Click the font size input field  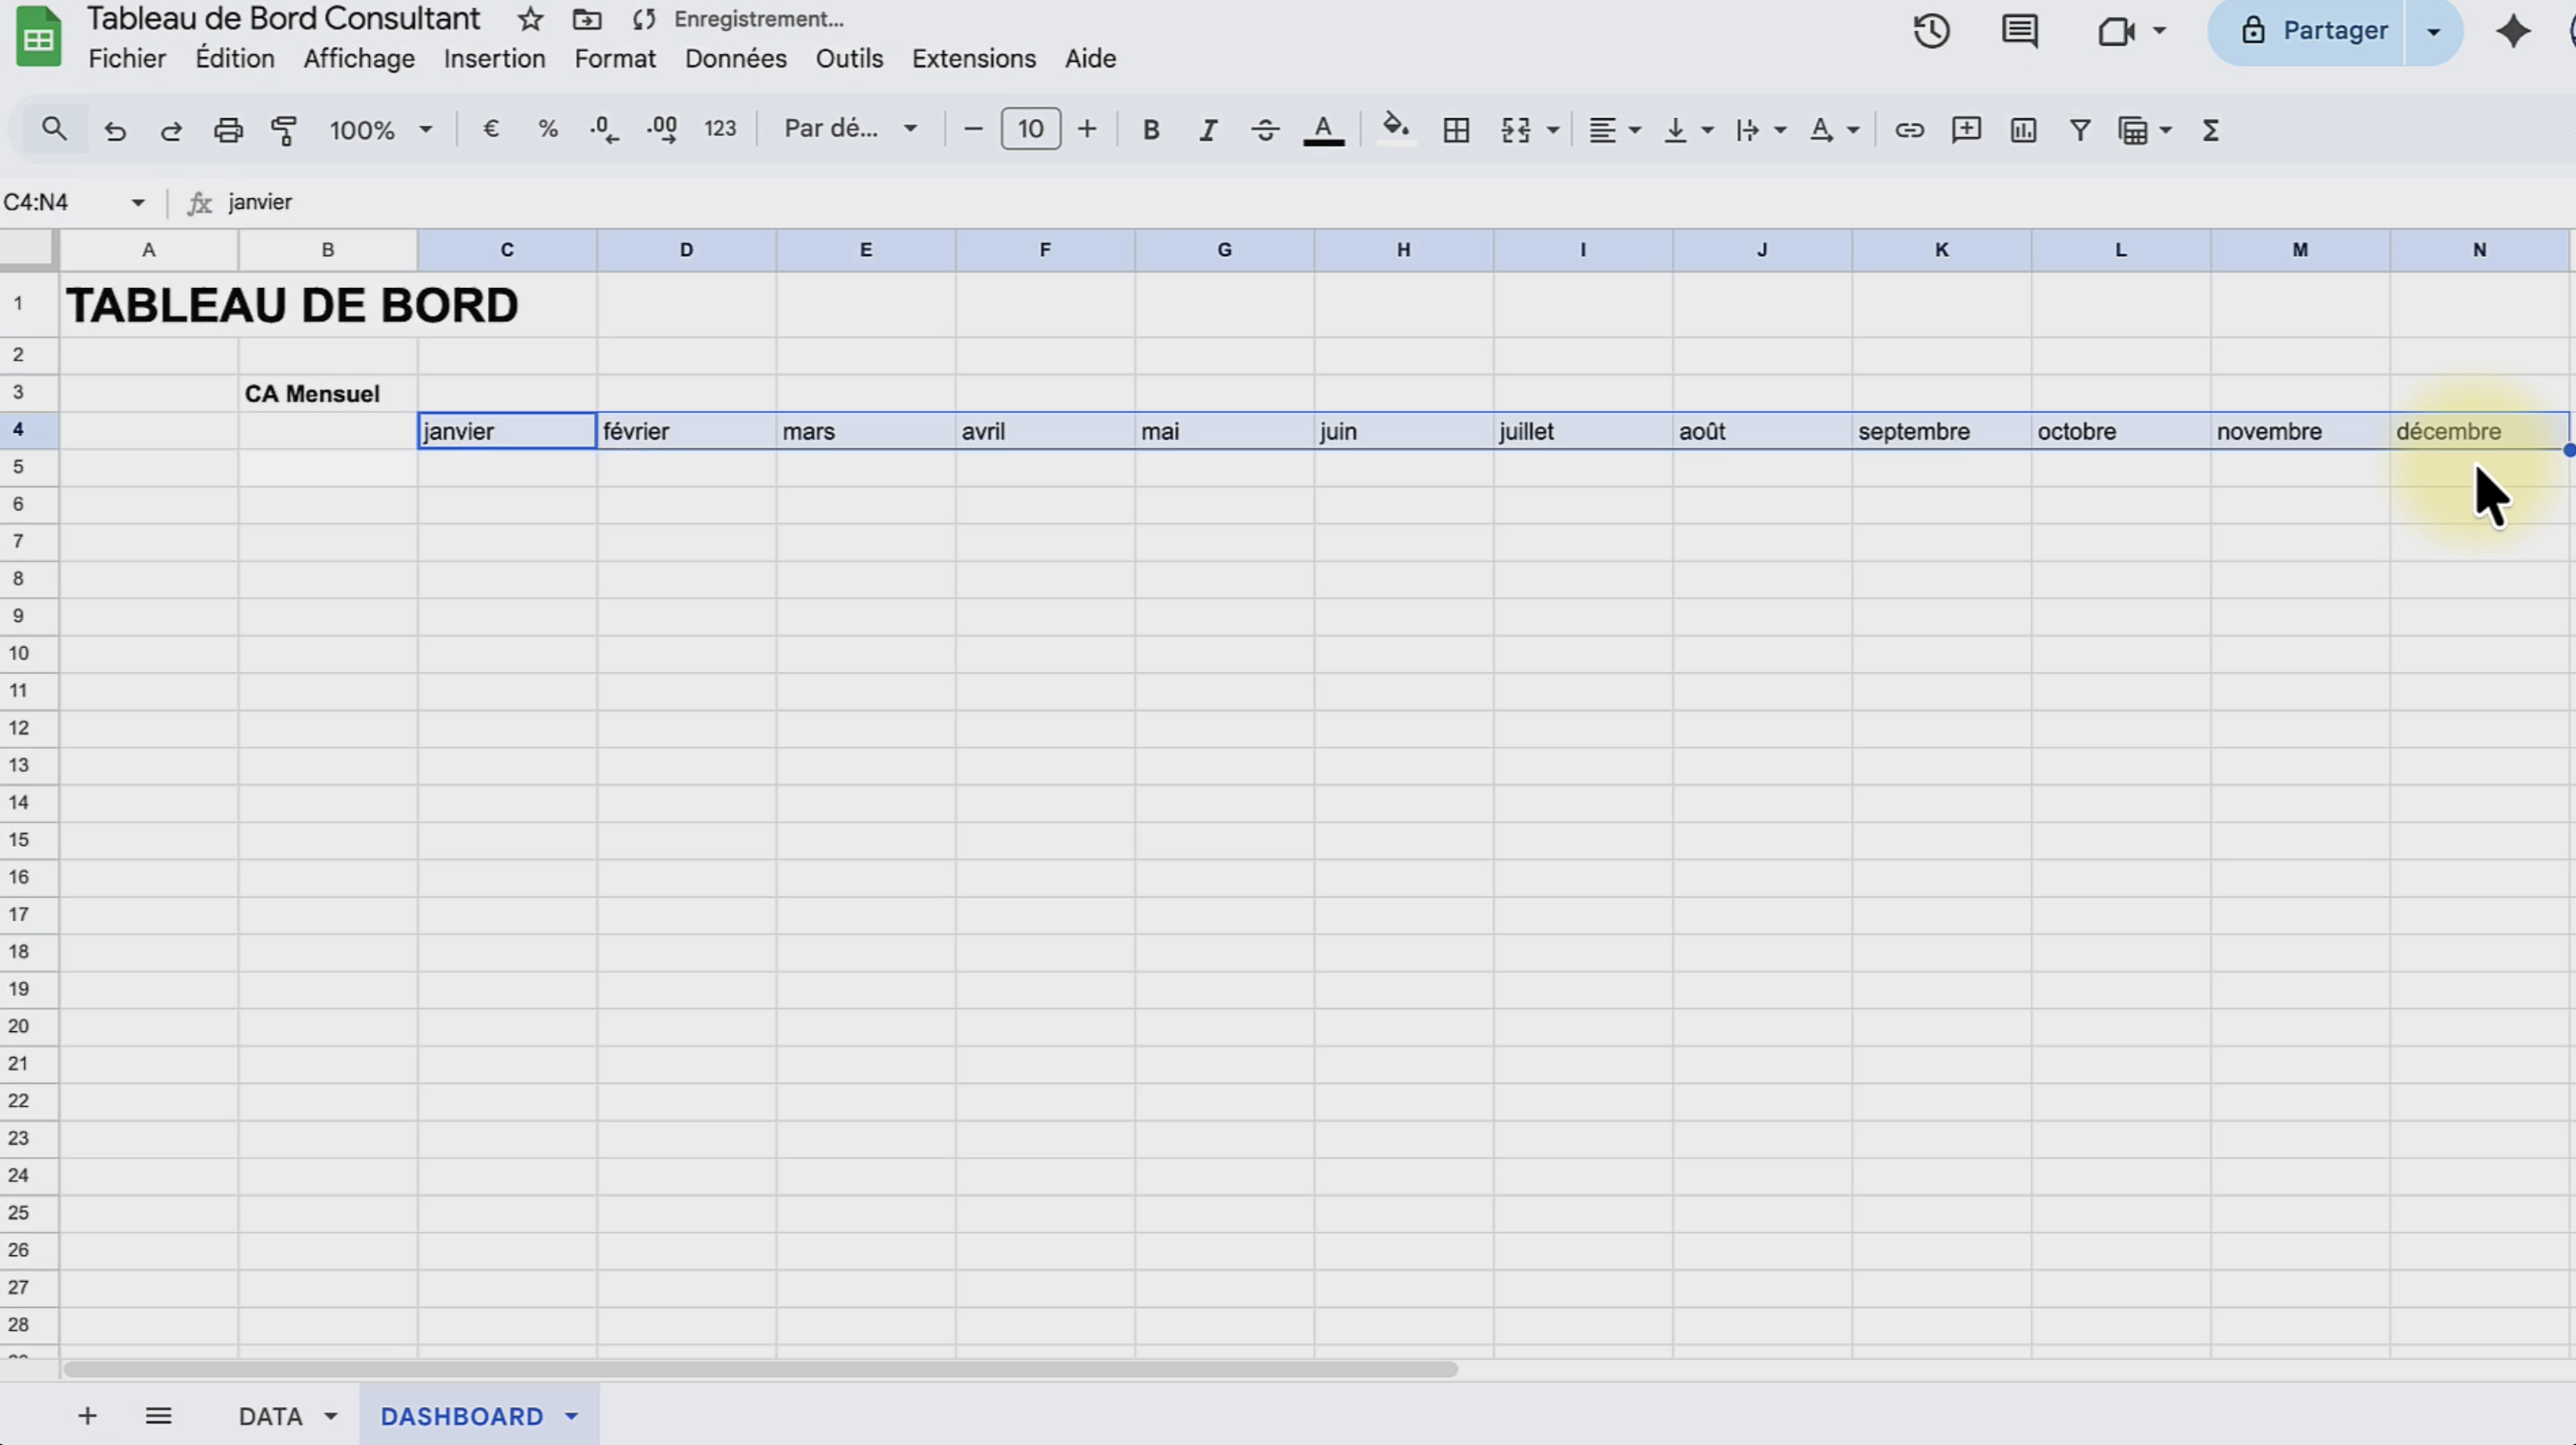tap(1030, 129)
